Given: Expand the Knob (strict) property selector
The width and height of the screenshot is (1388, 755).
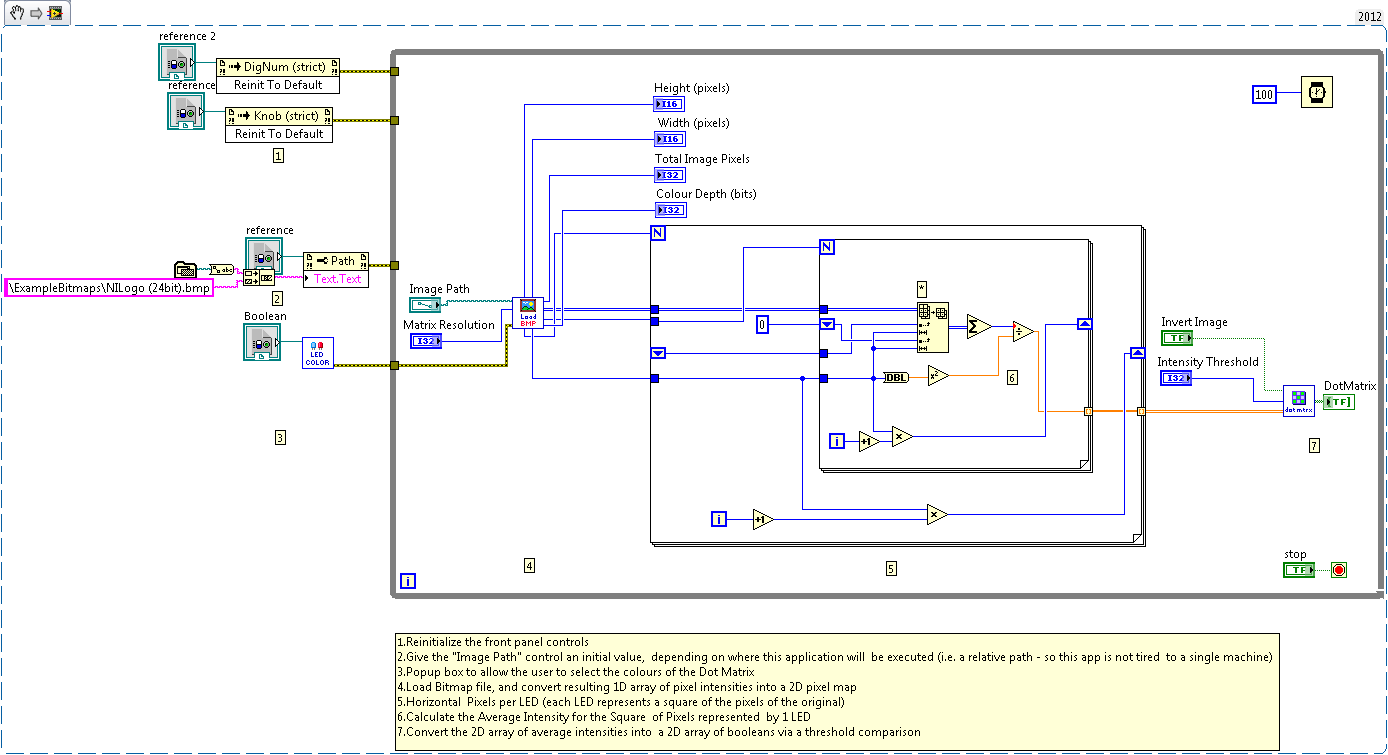Looking at the screenshot, I should (278, 115).
